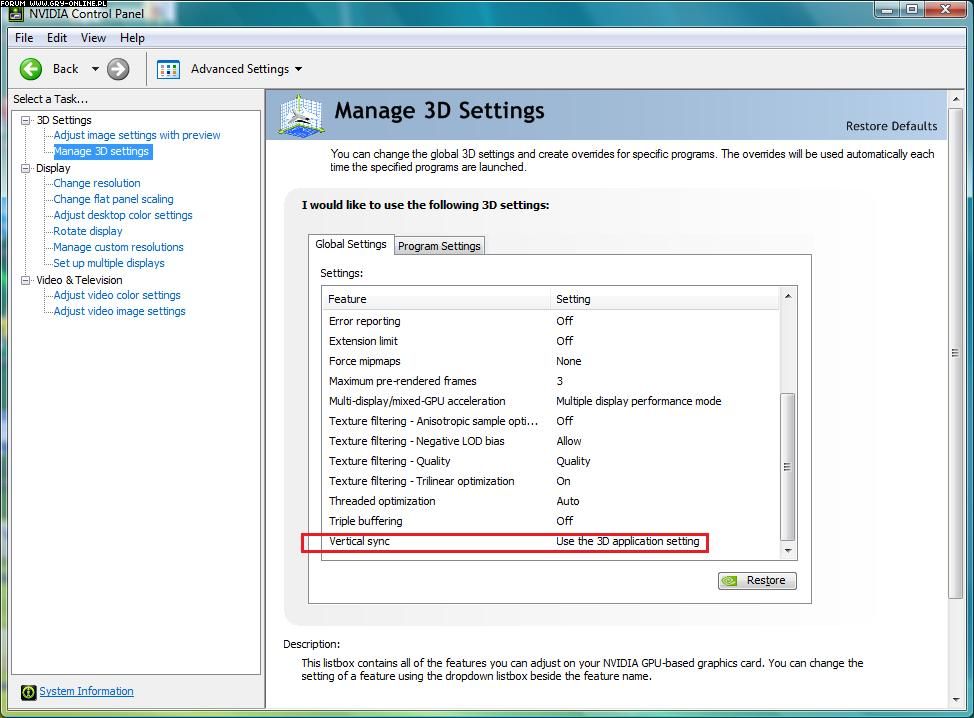Open Adjust image settings with preview

point(137,135)
